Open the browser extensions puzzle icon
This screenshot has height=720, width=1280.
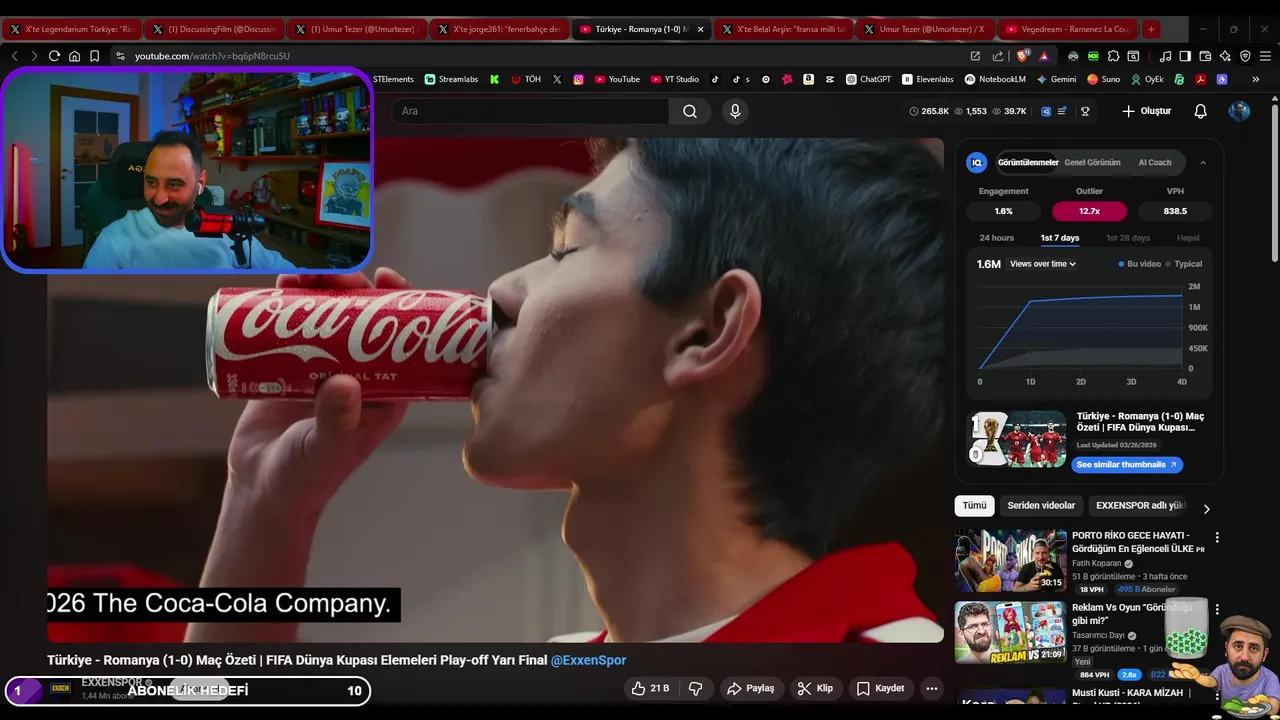point(1113,56)
